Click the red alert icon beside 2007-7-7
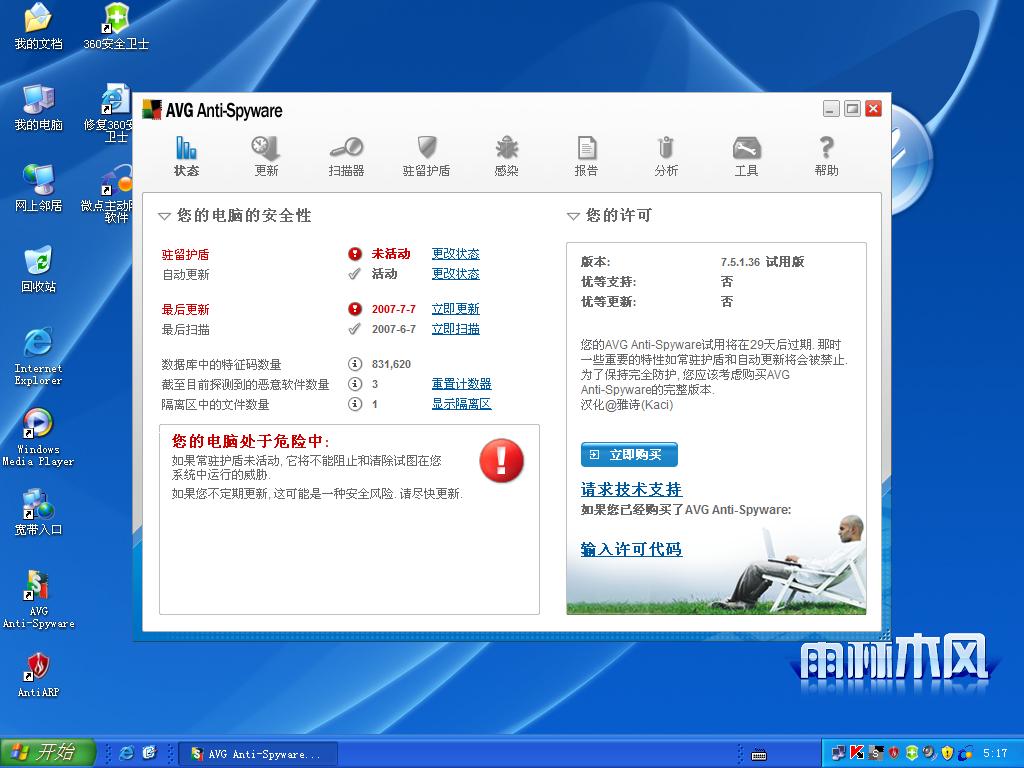The image size is (1024, 768). [355, 309]
